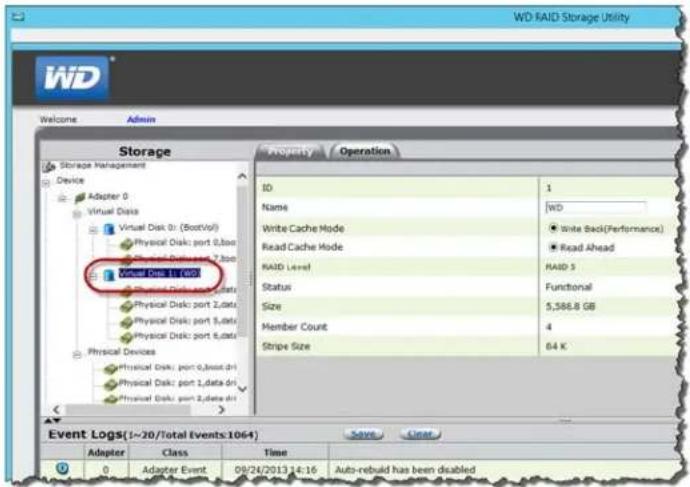Click the up/down arrows above Event Logs
The image size is (690, 487).
pyautogui.click(x=52, y=421)
